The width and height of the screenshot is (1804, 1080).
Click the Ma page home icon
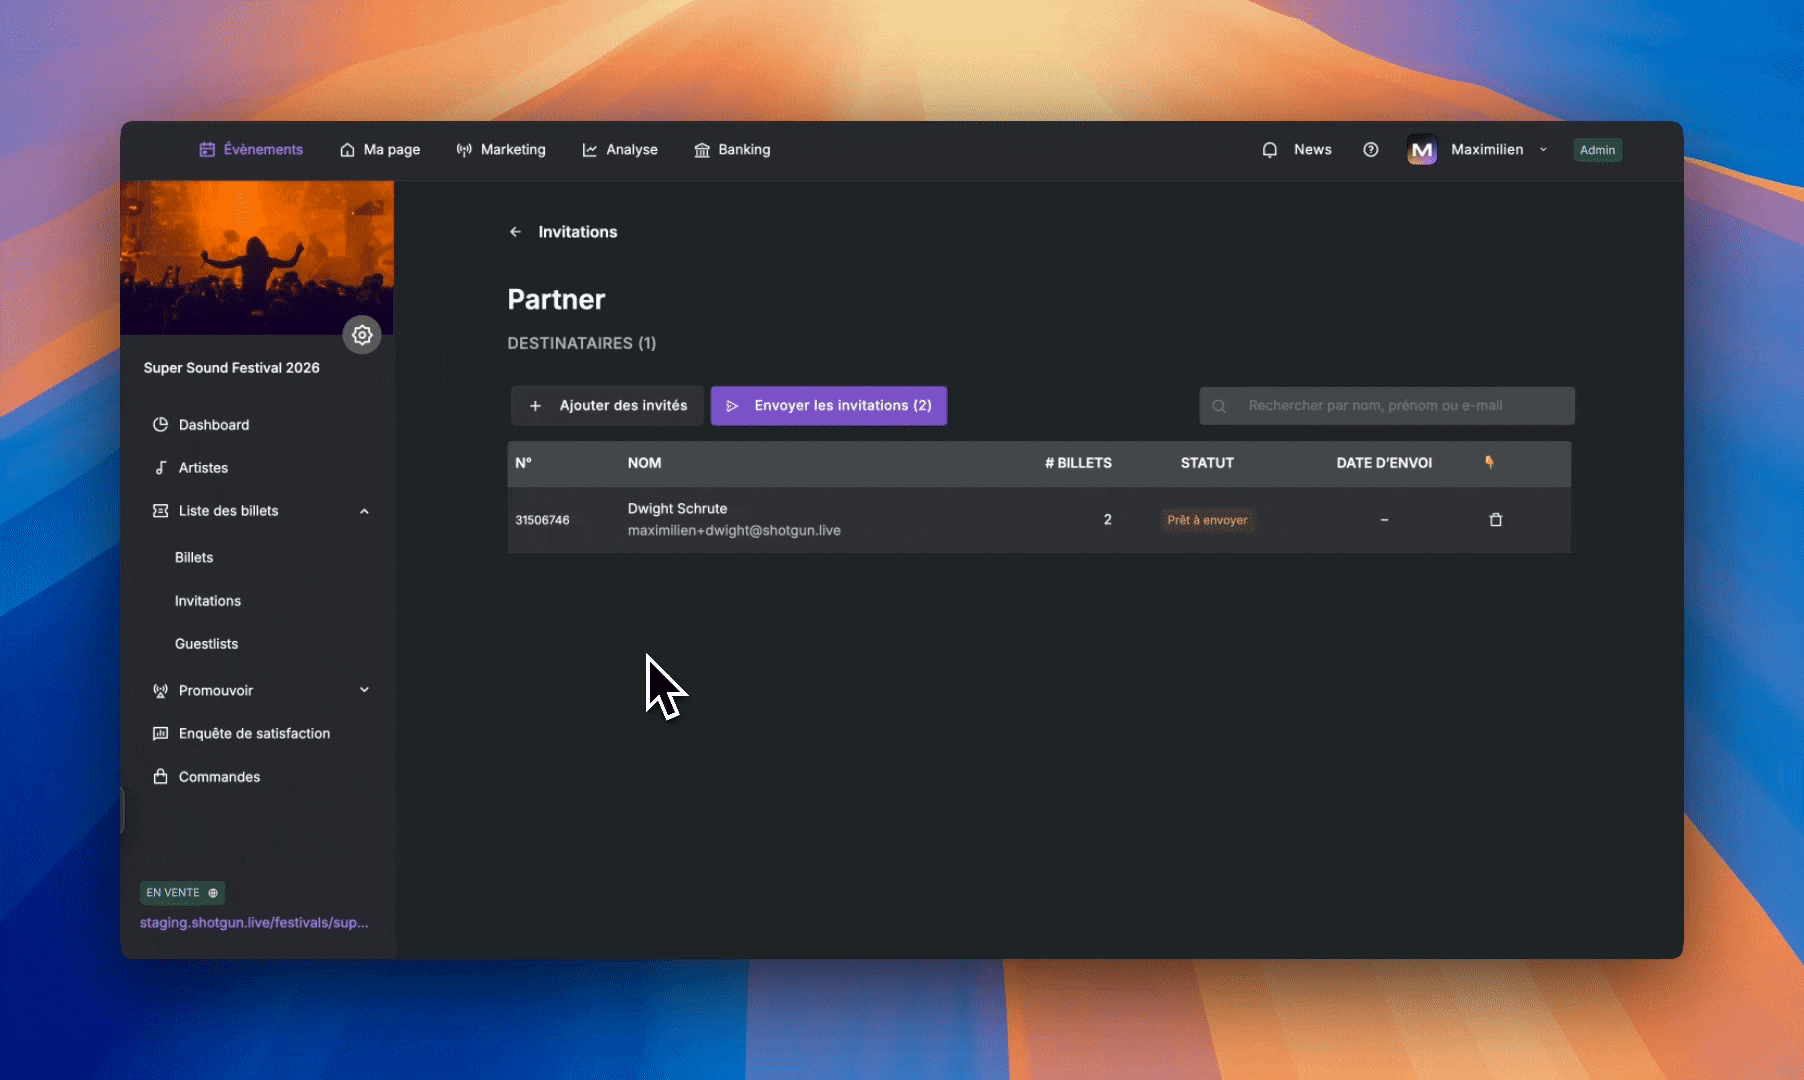coord(347,150)
